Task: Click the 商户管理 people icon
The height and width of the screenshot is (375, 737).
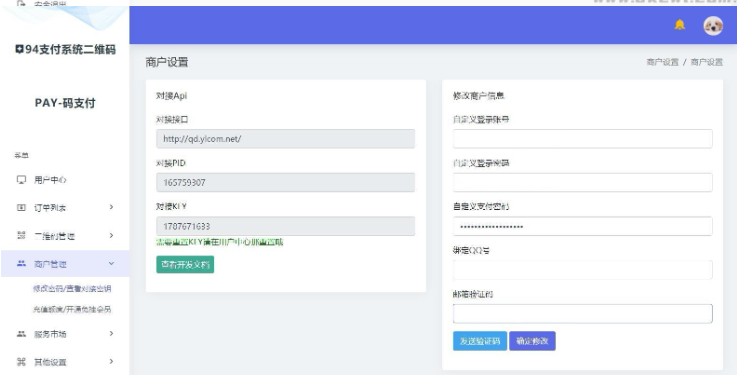Action: tap(21, 264)
